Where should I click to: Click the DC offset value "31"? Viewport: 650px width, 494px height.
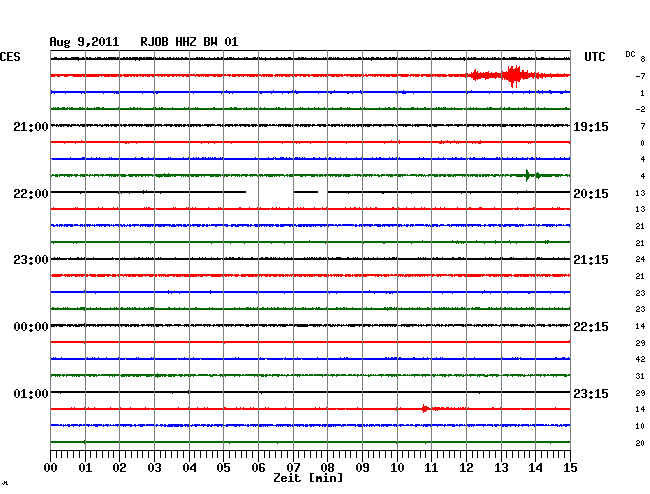[640, 376]
